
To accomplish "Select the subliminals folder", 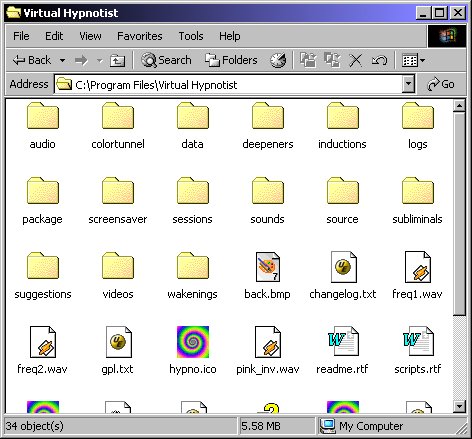I will [418, 201].
